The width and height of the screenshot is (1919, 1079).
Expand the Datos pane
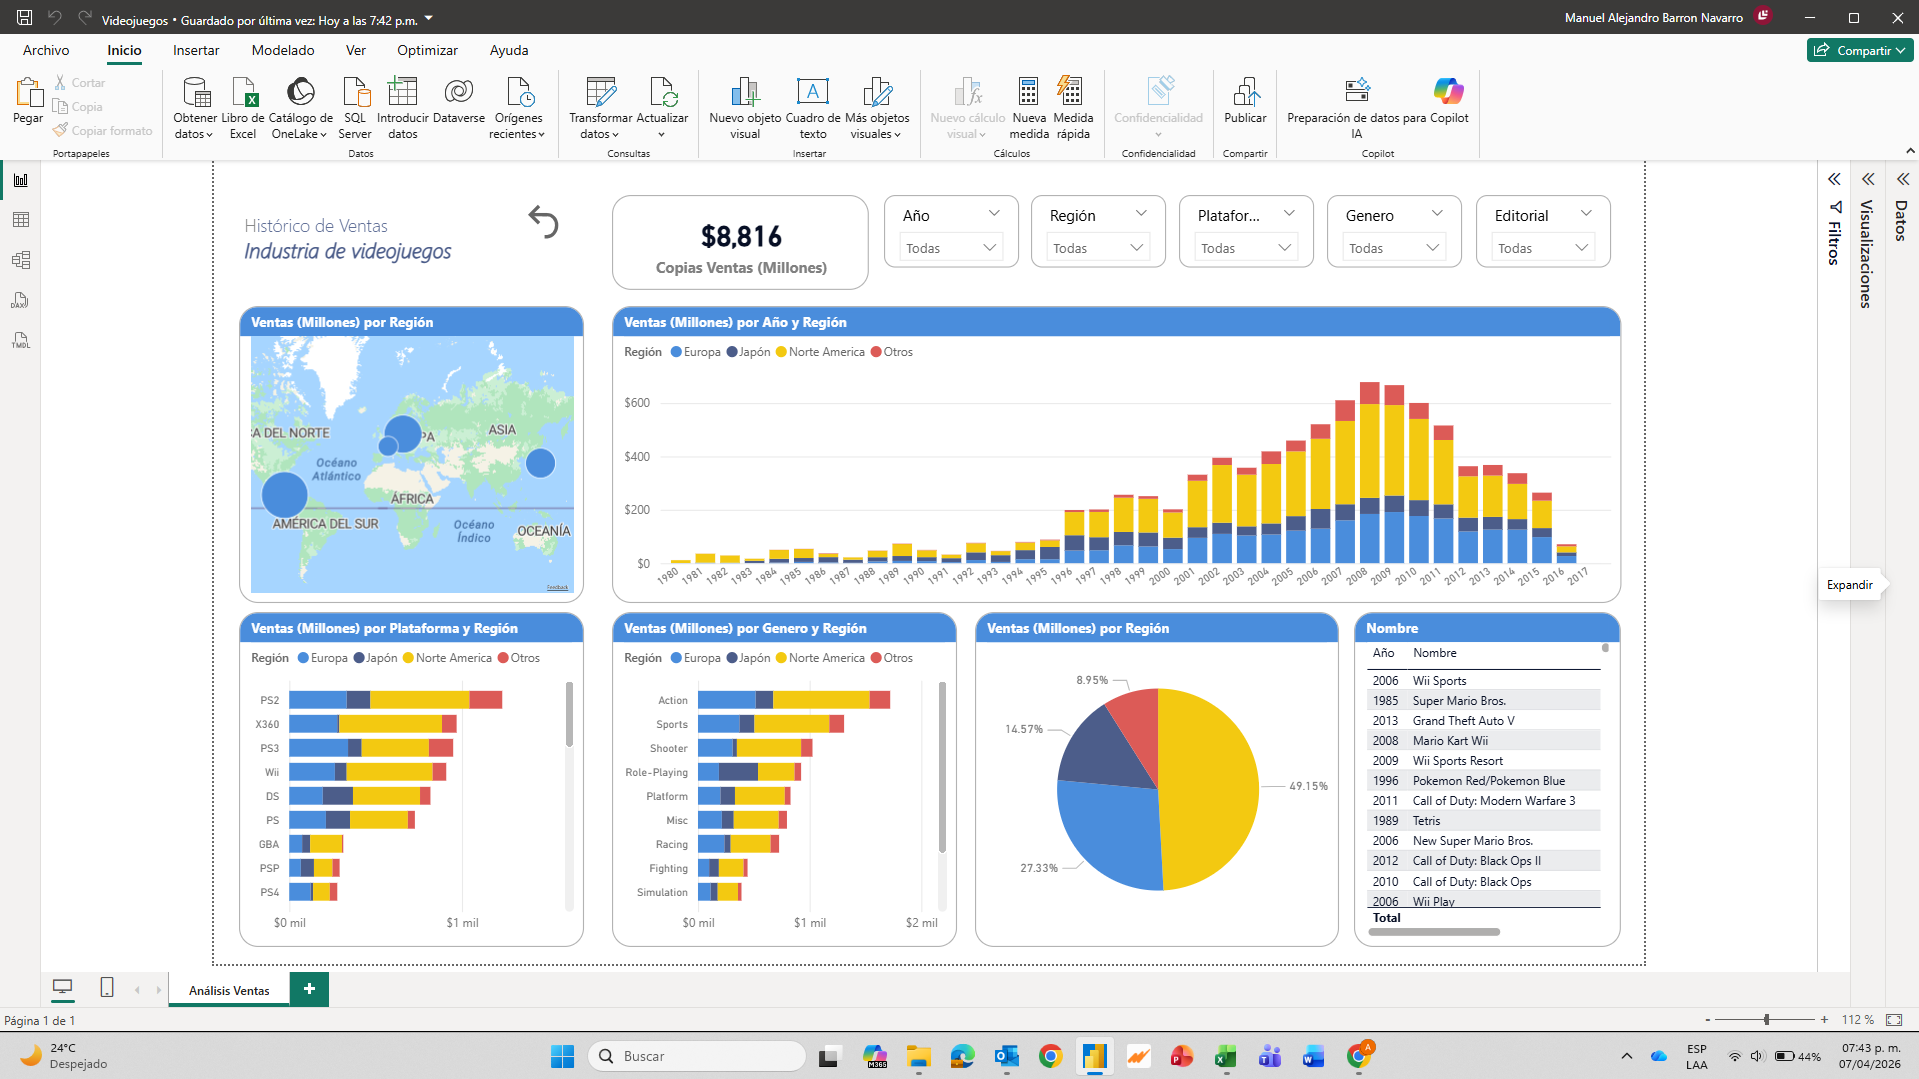pyautogui.click(x=1902, y=179)
